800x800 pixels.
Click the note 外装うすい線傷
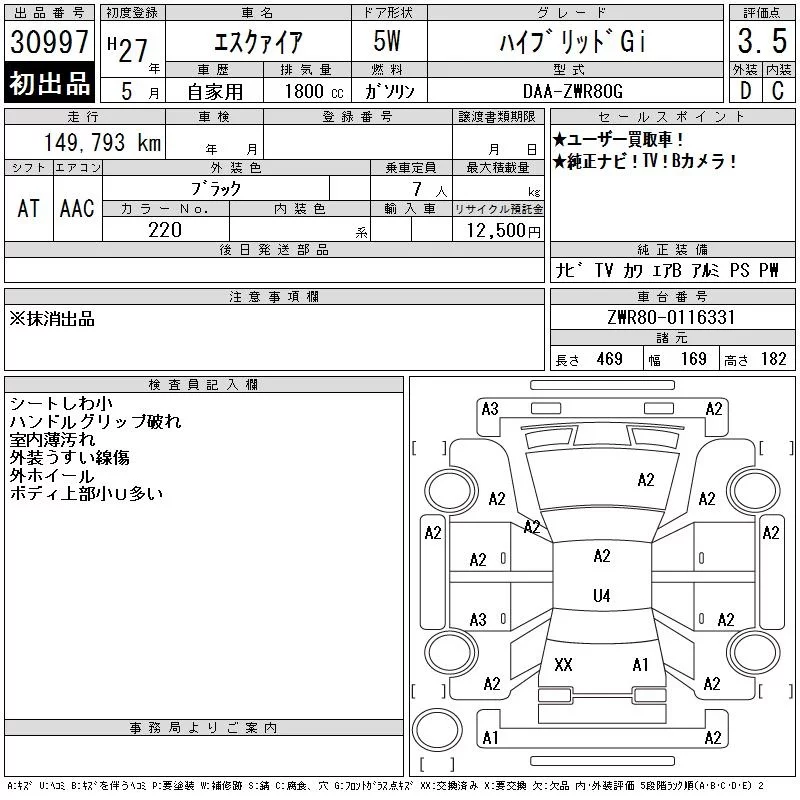point(69,457)
